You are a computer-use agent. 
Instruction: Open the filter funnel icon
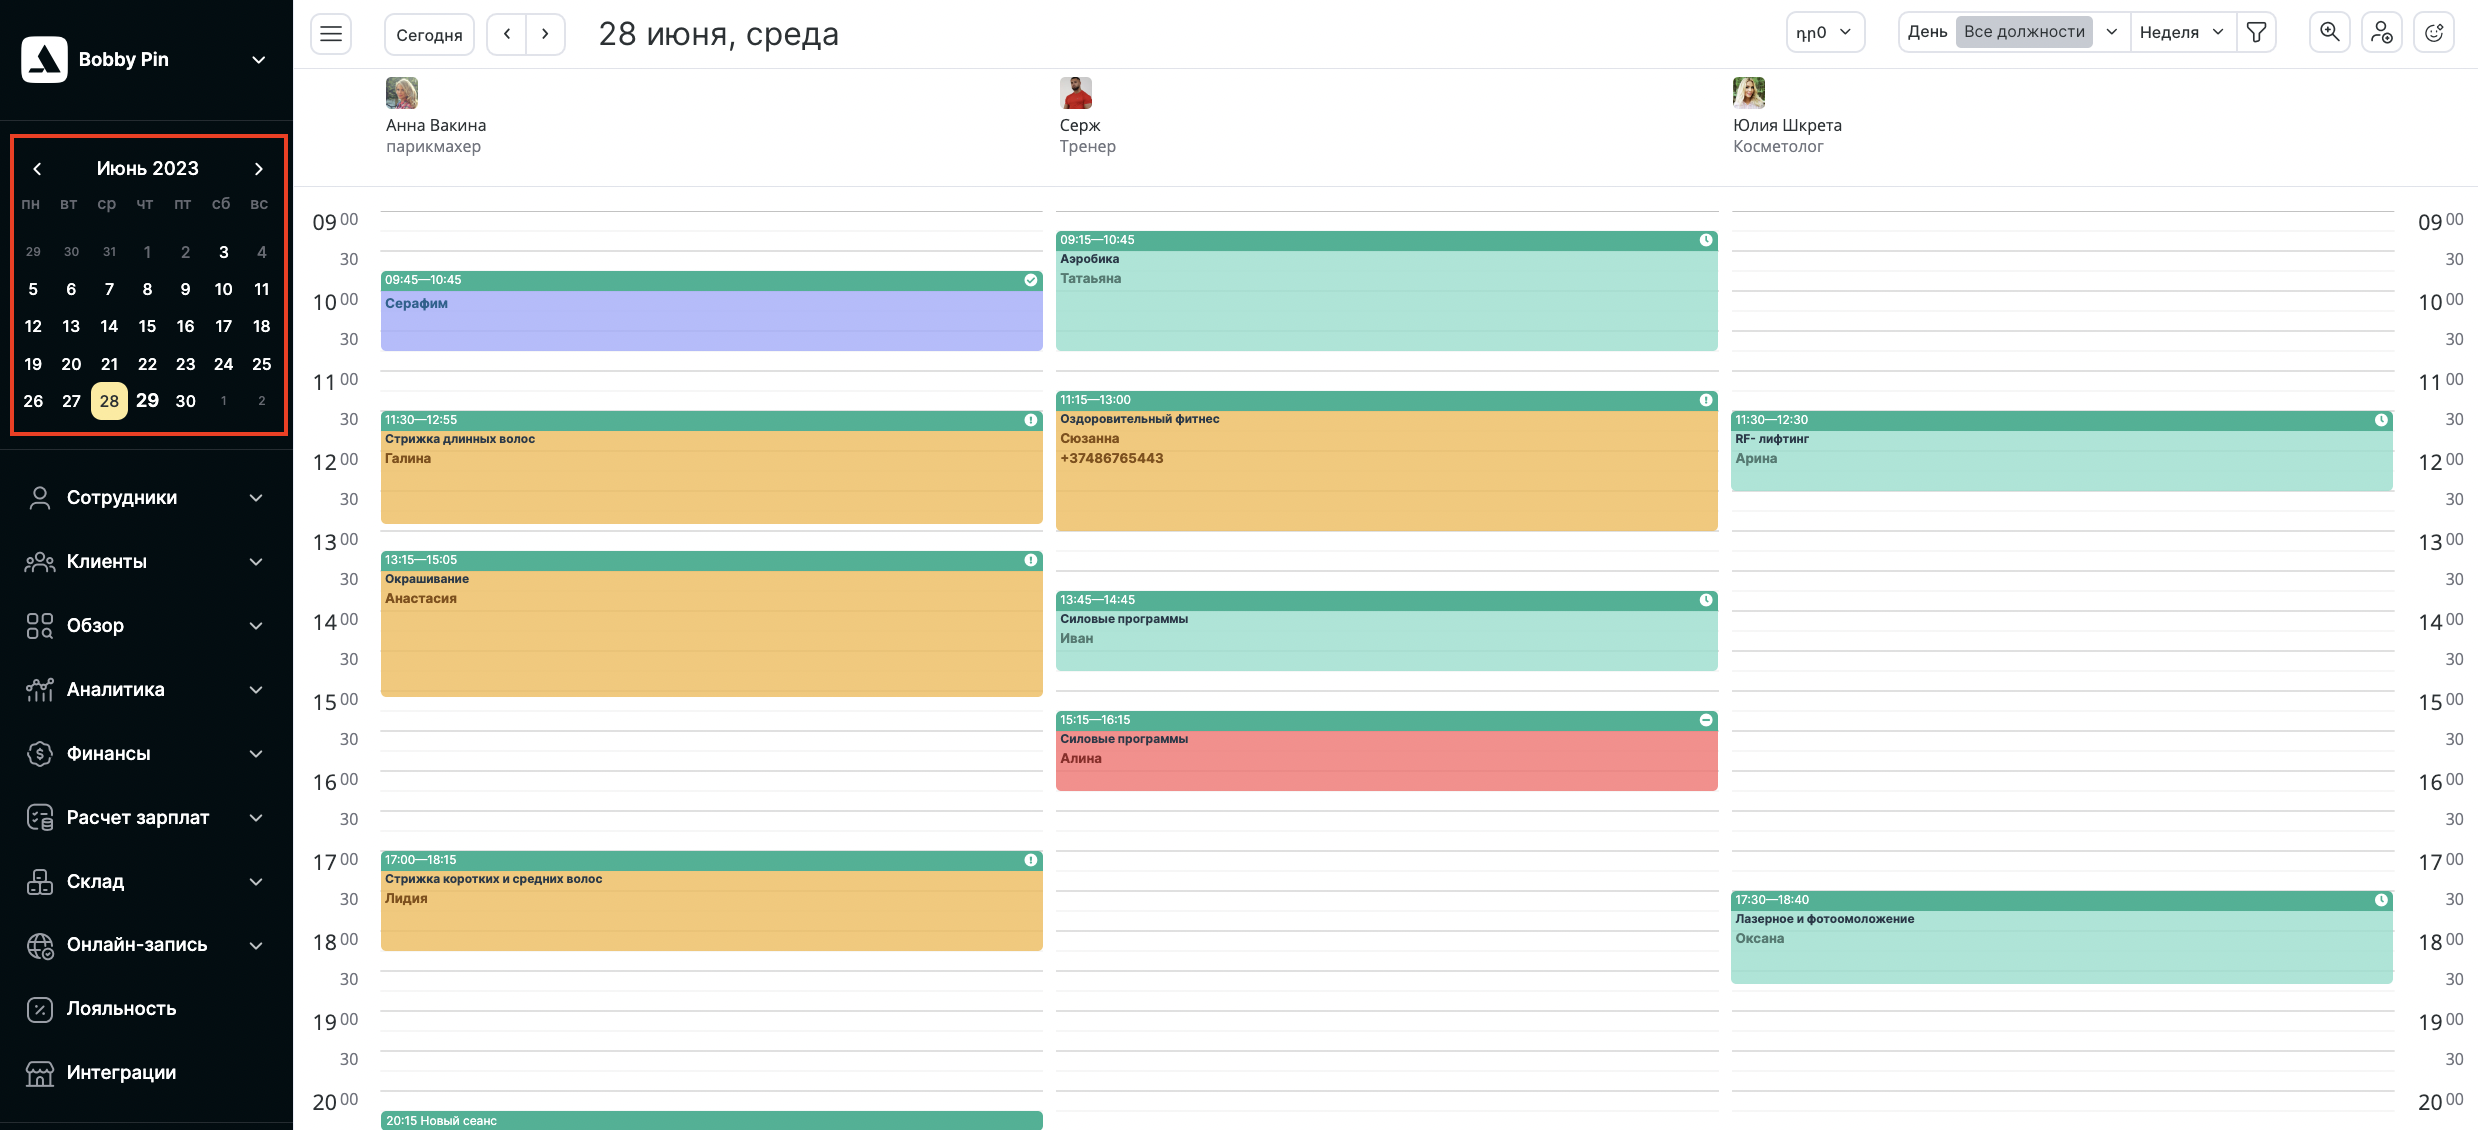point(2256,33)
